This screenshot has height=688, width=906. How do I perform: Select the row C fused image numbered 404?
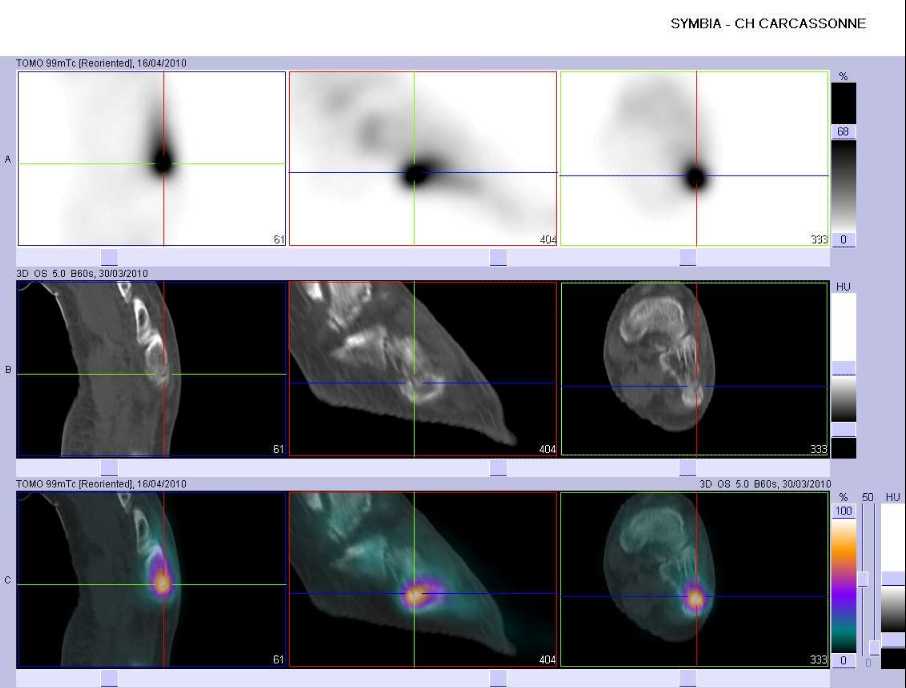pyautogui.click(x=422, y=579)
